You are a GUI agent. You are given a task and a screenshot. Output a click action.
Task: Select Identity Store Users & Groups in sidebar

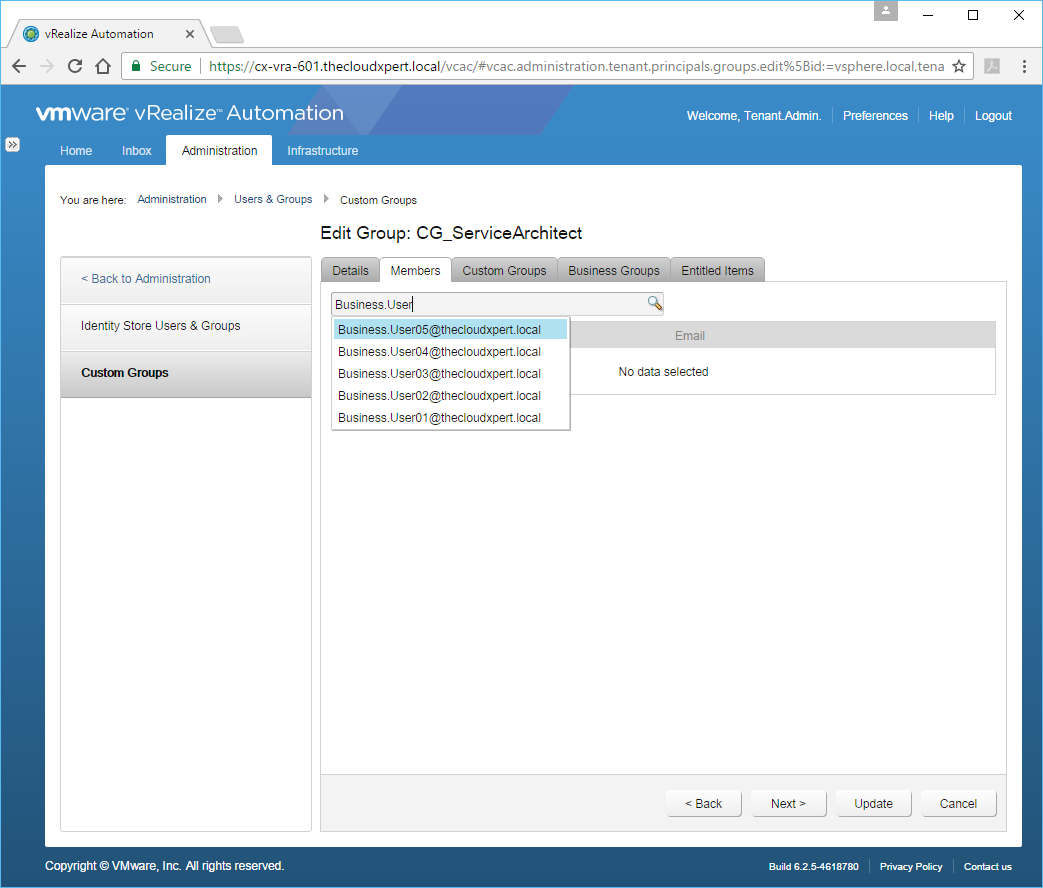(x=160, y=326)
